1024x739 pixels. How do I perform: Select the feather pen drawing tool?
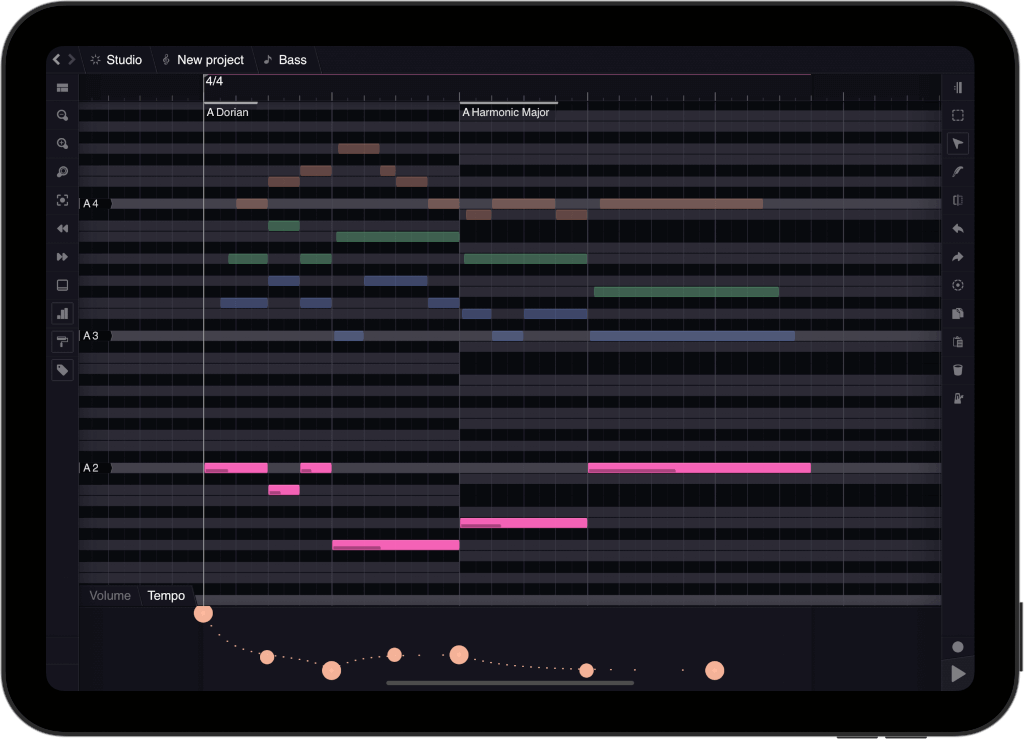(x=957, y=172)
